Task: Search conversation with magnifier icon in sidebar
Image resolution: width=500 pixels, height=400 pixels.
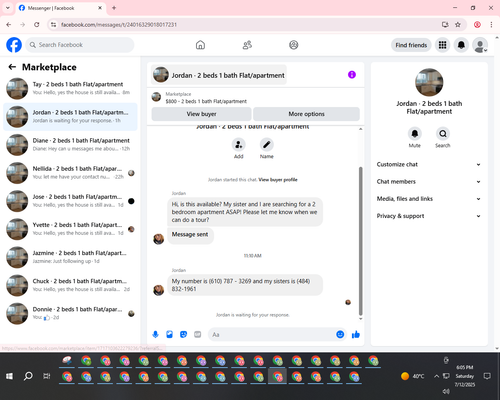Action: (443, 134)
